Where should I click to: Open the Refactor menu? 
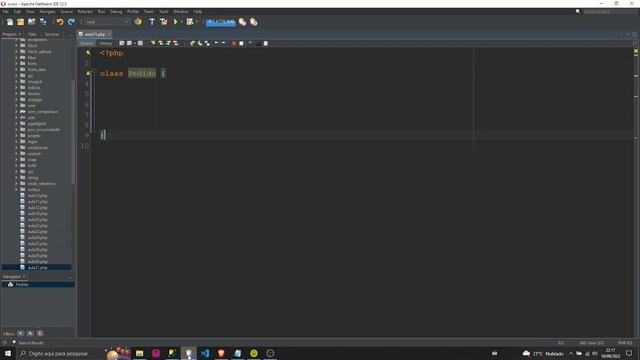[85, 11]
